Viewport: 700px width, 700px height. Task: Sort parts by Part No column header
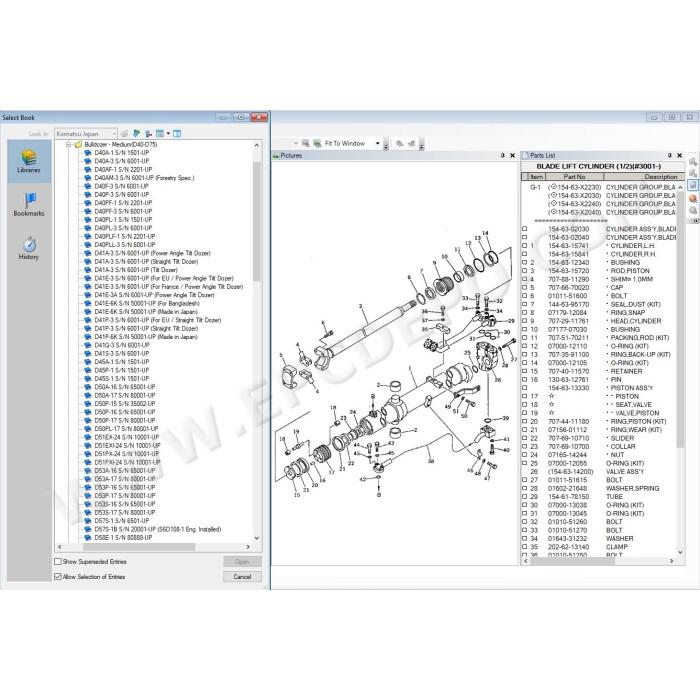[x=574, y=177]
